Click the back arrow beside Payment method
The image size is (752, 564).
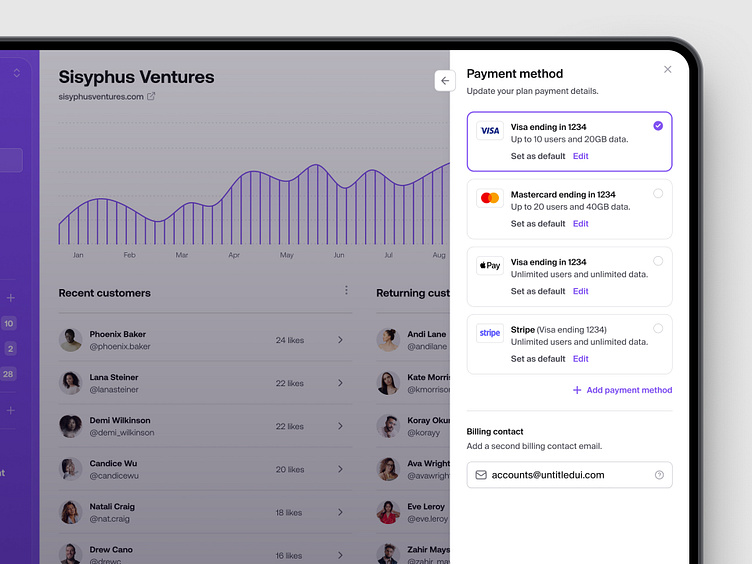(445, 81)
